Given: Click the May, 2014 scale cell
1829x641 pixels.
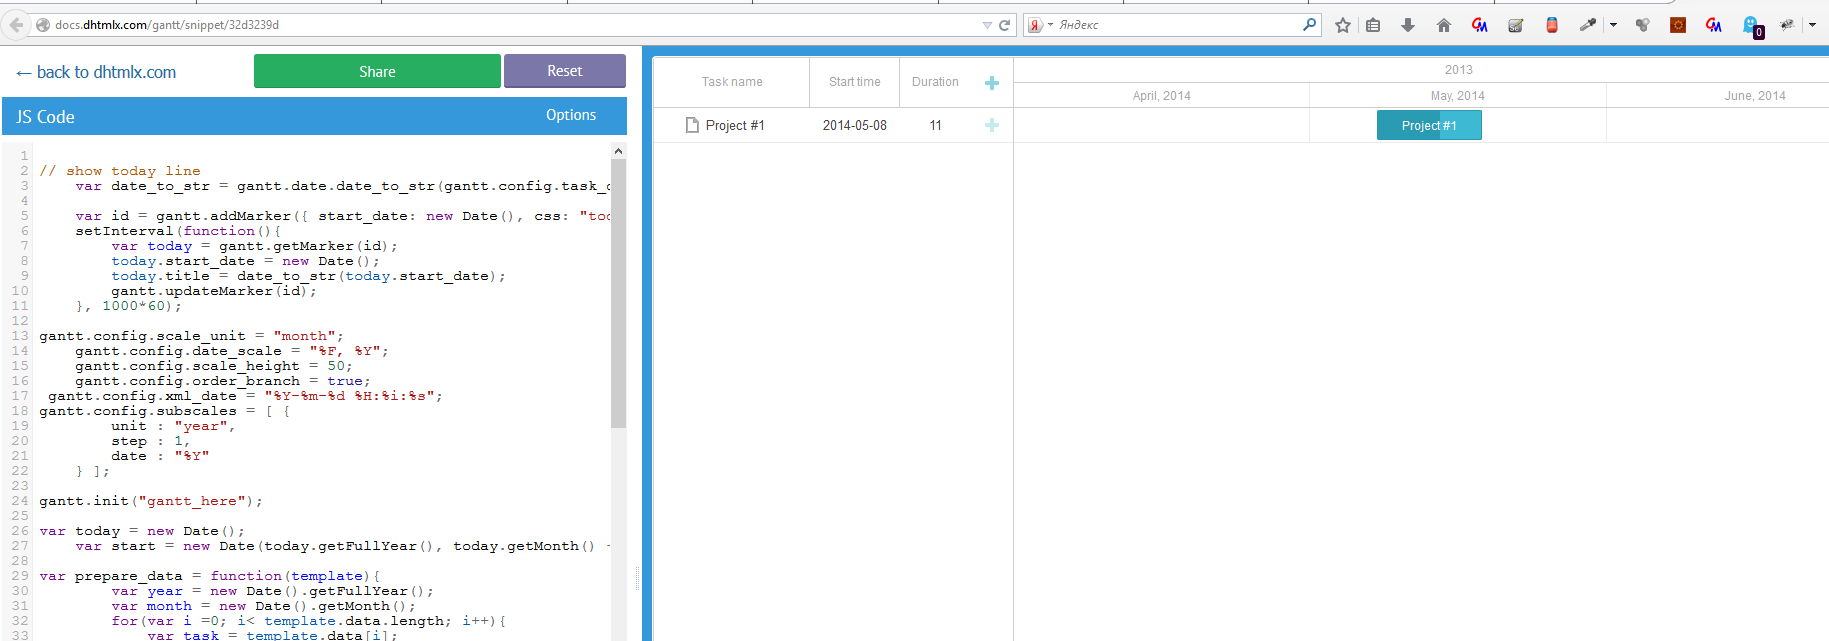Looking at the screenshot, I should pyautogui.click(x=1458, y=96).
